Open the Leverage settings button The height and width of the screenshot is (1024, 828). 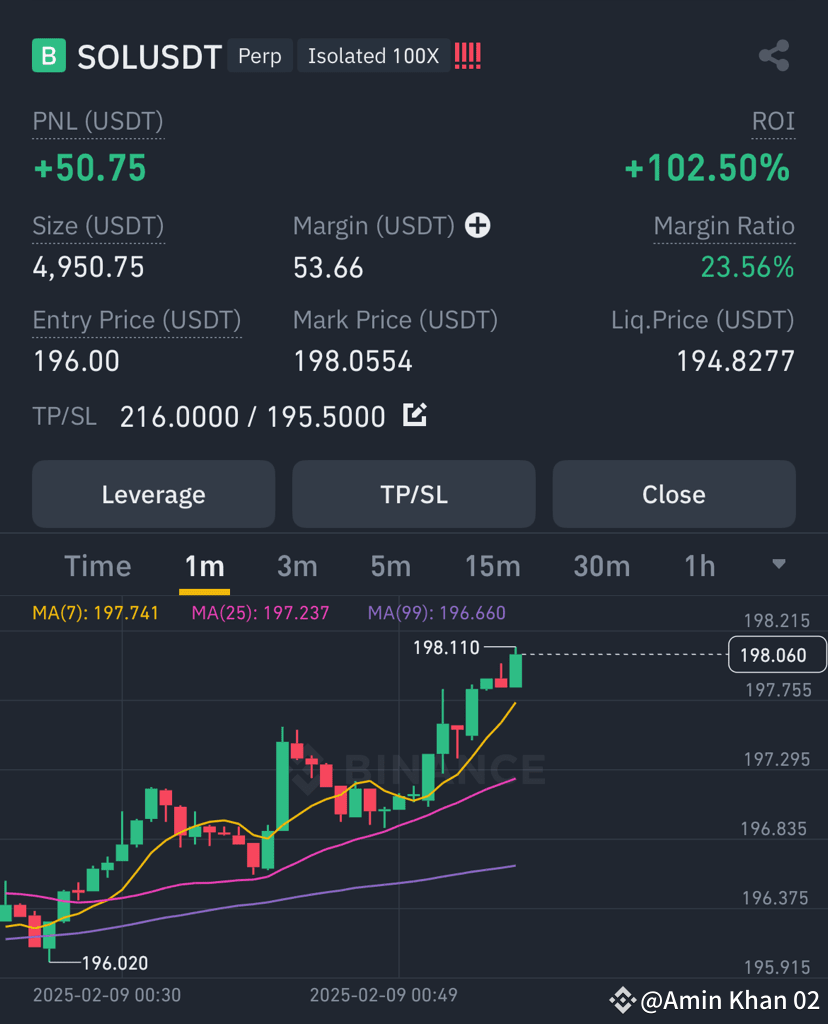(x=153, y=494)
